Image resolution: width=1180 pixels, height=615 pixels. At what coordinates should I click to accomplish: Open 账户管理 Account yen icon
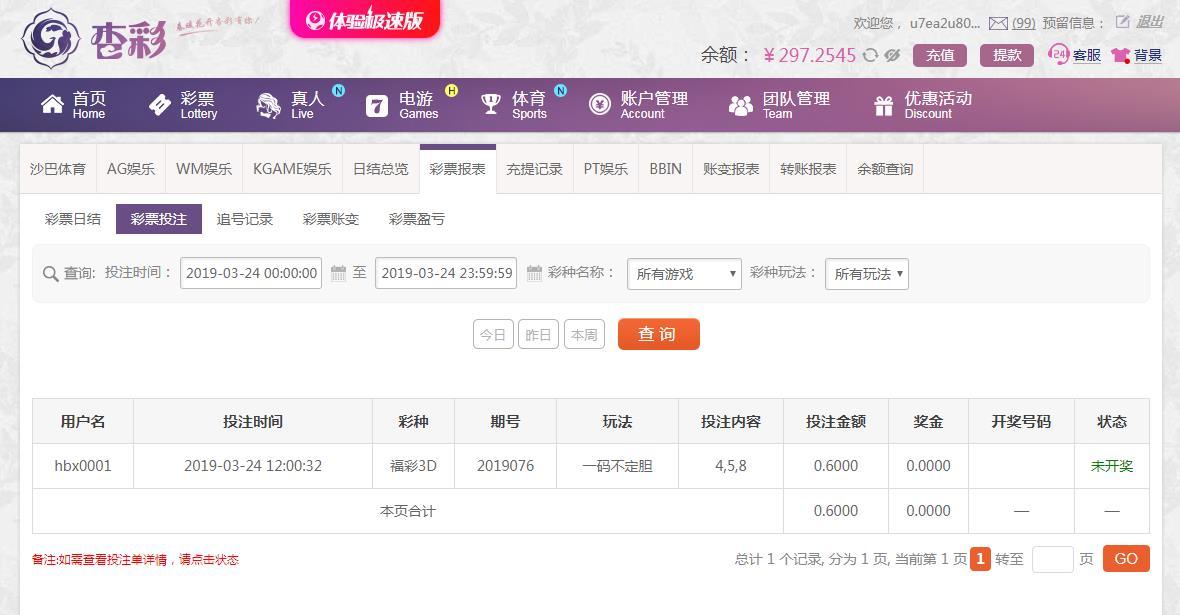tap(600, 105)
